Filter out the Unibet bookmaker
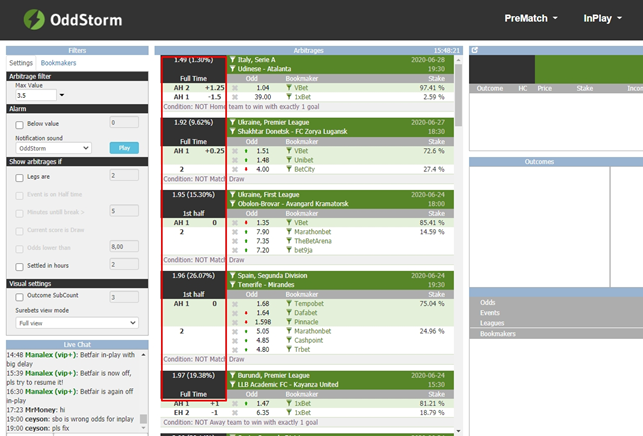 click(290, 160)
